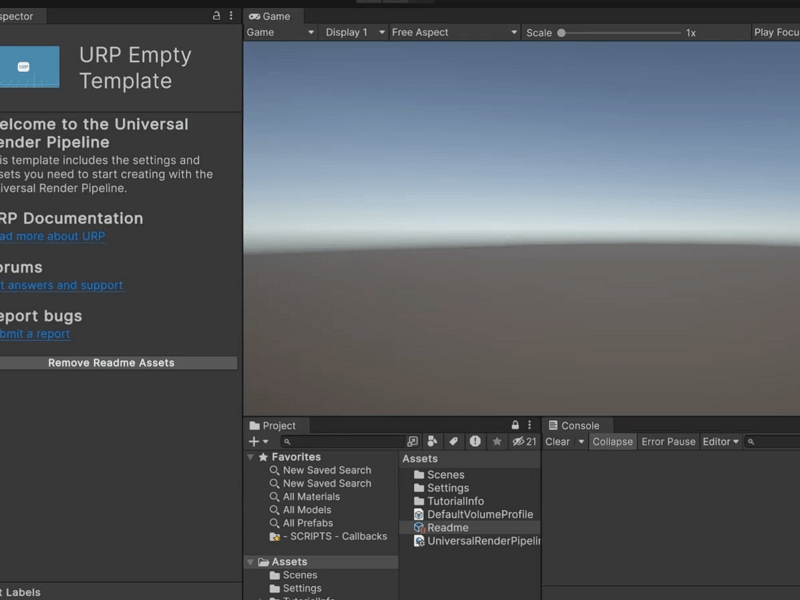This screenshot has width=800, height=600.
Task: Toggle Collapse in the Console
Action: click(x=612, y=441)
